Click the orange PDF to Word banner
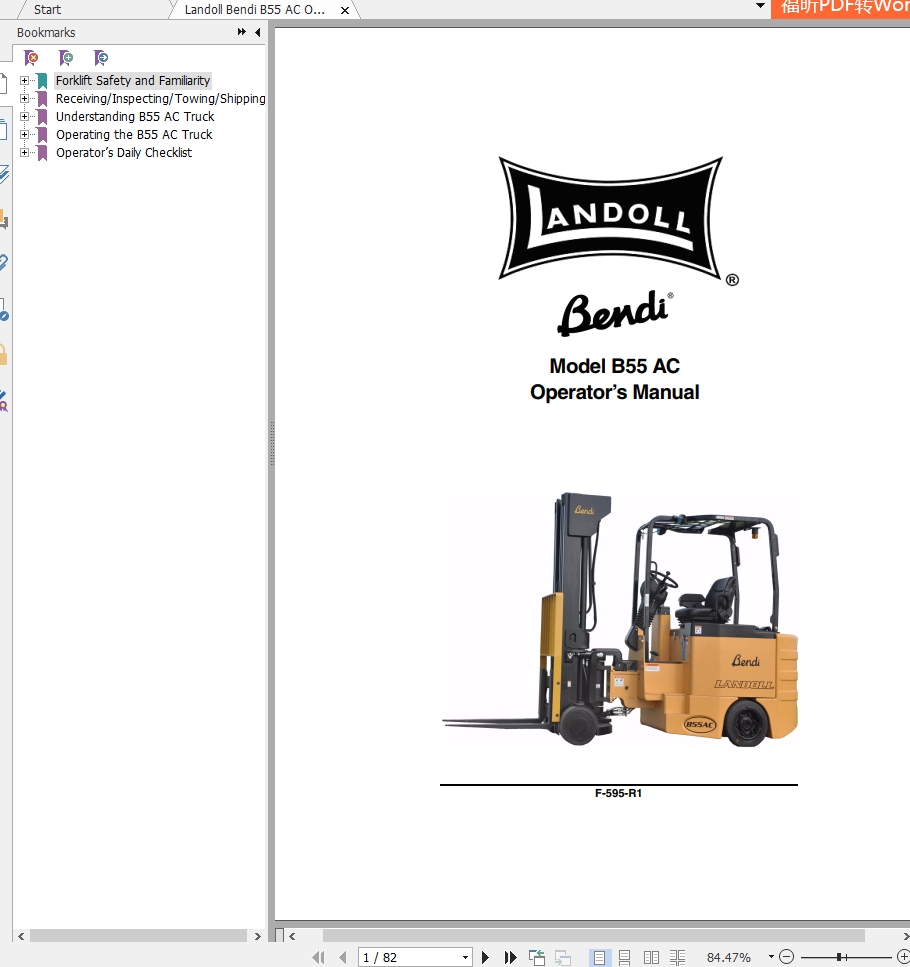The height and width of the screenshot is (967, 910). (840, 9)
